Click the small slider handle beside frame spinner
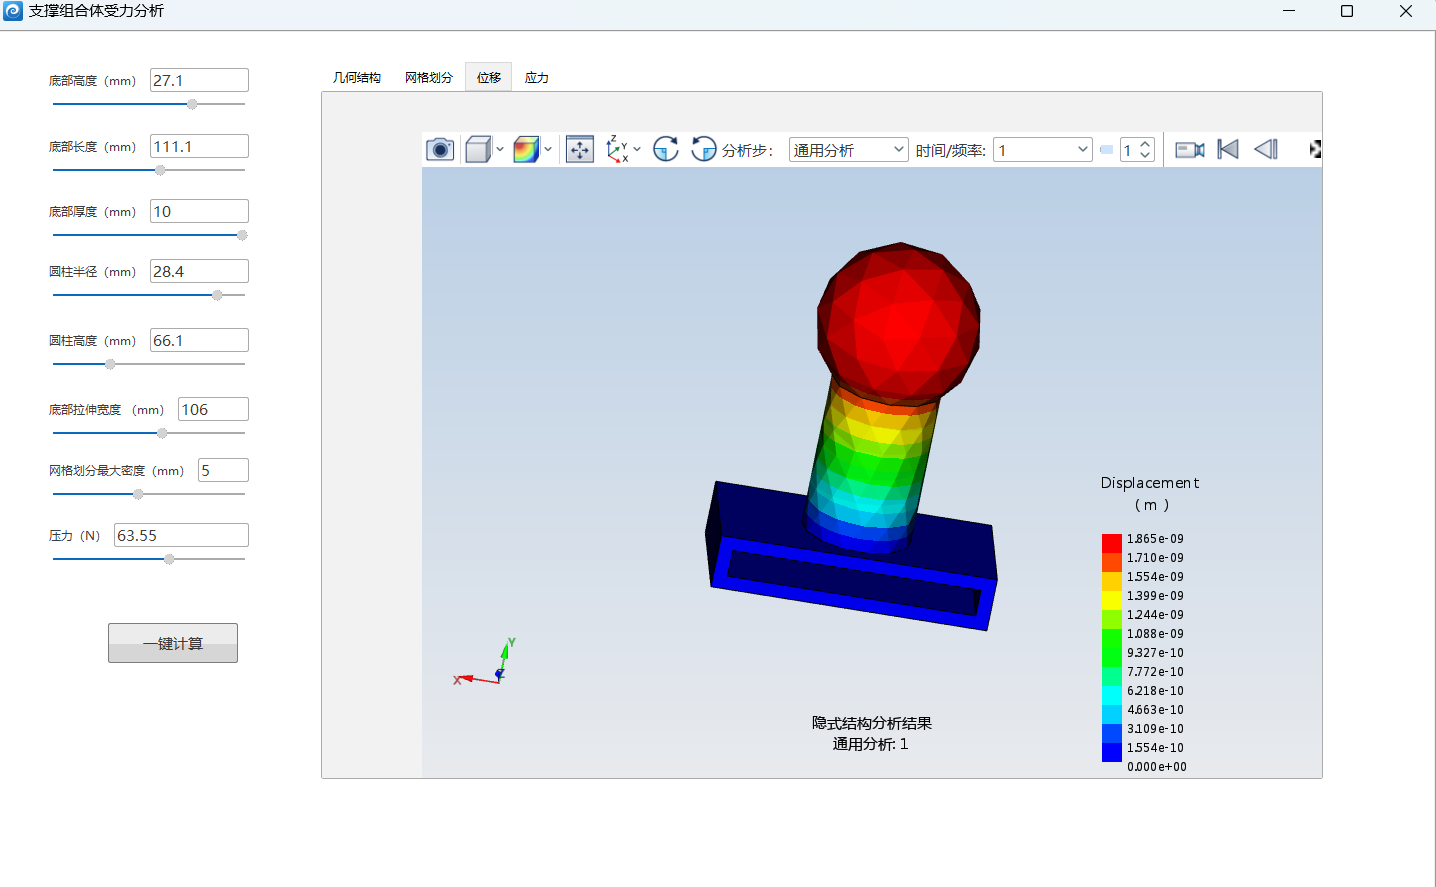The width and height of the screenshot is (1436, 887). (1106, 150)
